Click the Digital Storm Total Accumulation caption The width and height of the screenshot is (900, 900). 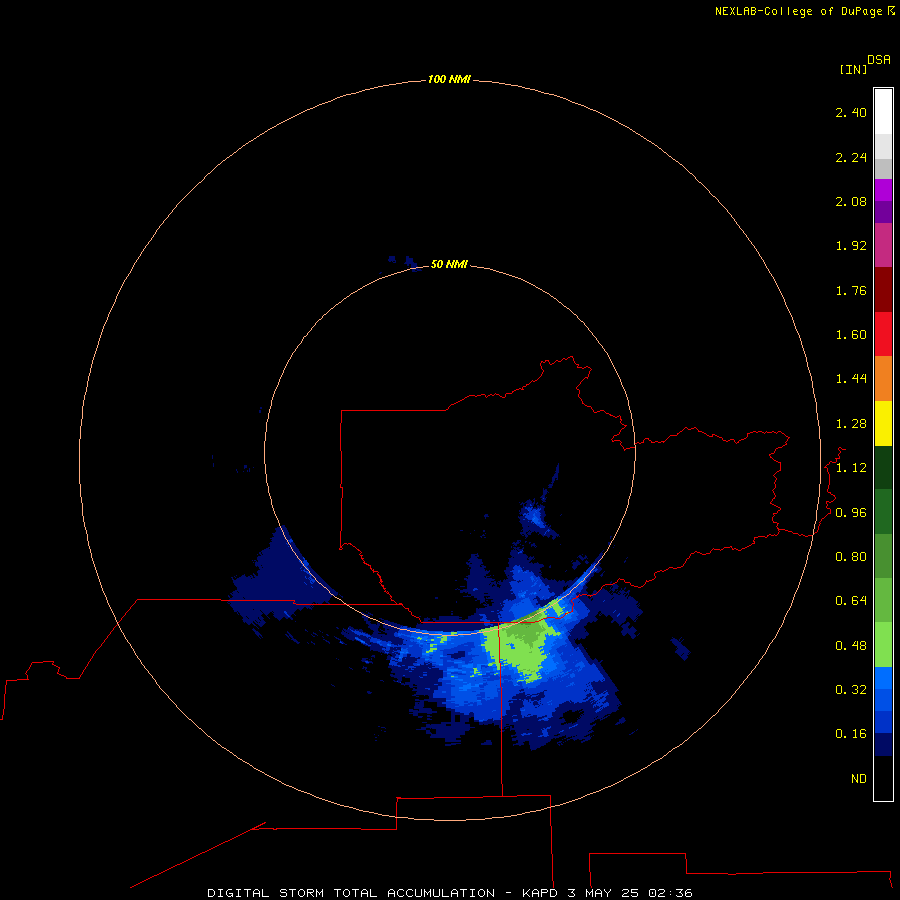tap(449, 893)
